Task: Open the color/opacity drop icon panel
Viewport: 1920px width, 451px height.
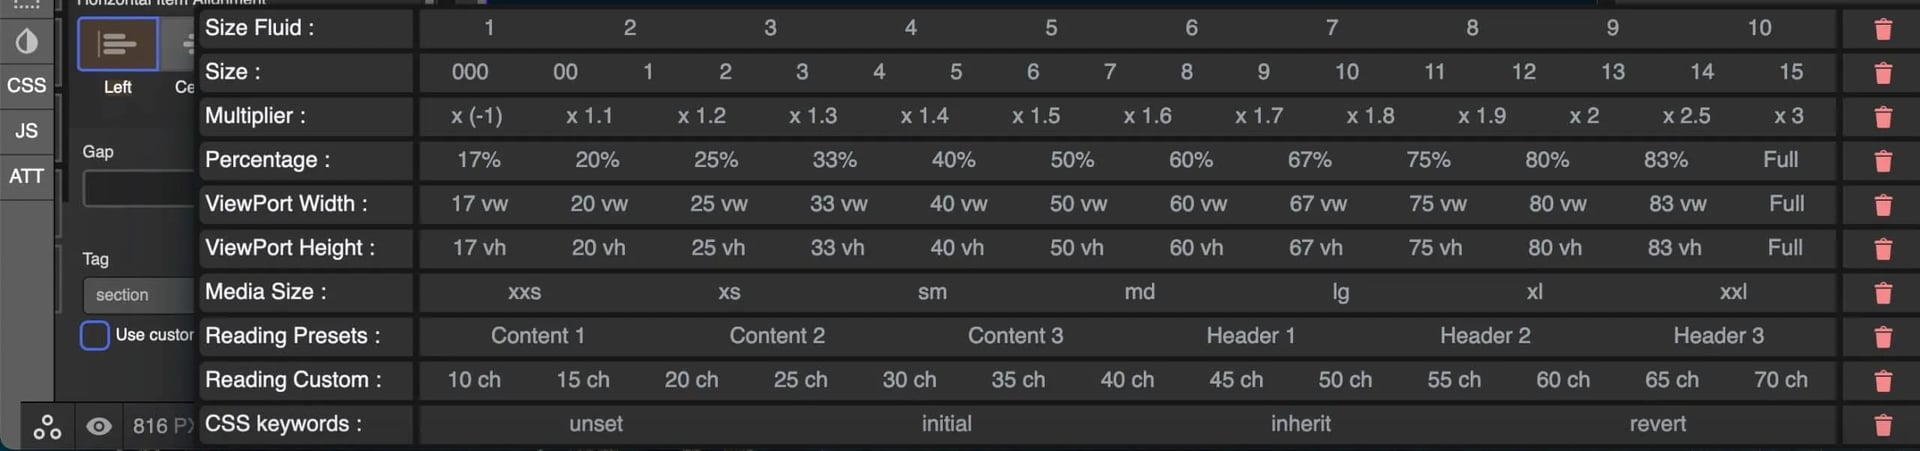Action: 26,41
